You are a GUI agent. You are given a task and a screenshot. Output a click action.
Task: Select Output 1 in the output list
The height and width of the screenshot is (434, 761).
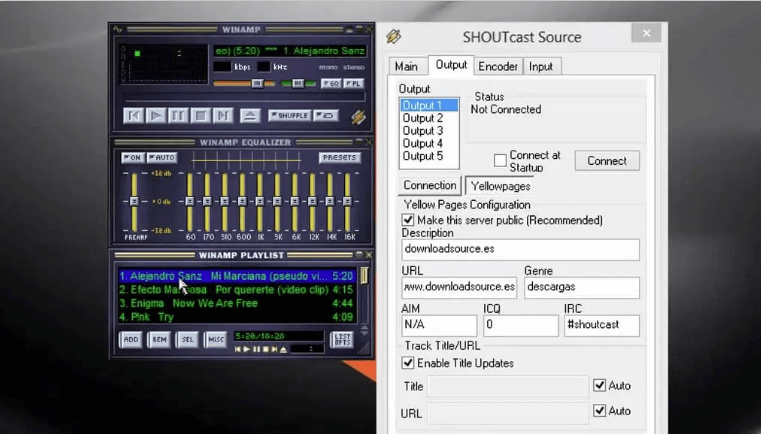(x=429, y=105)
